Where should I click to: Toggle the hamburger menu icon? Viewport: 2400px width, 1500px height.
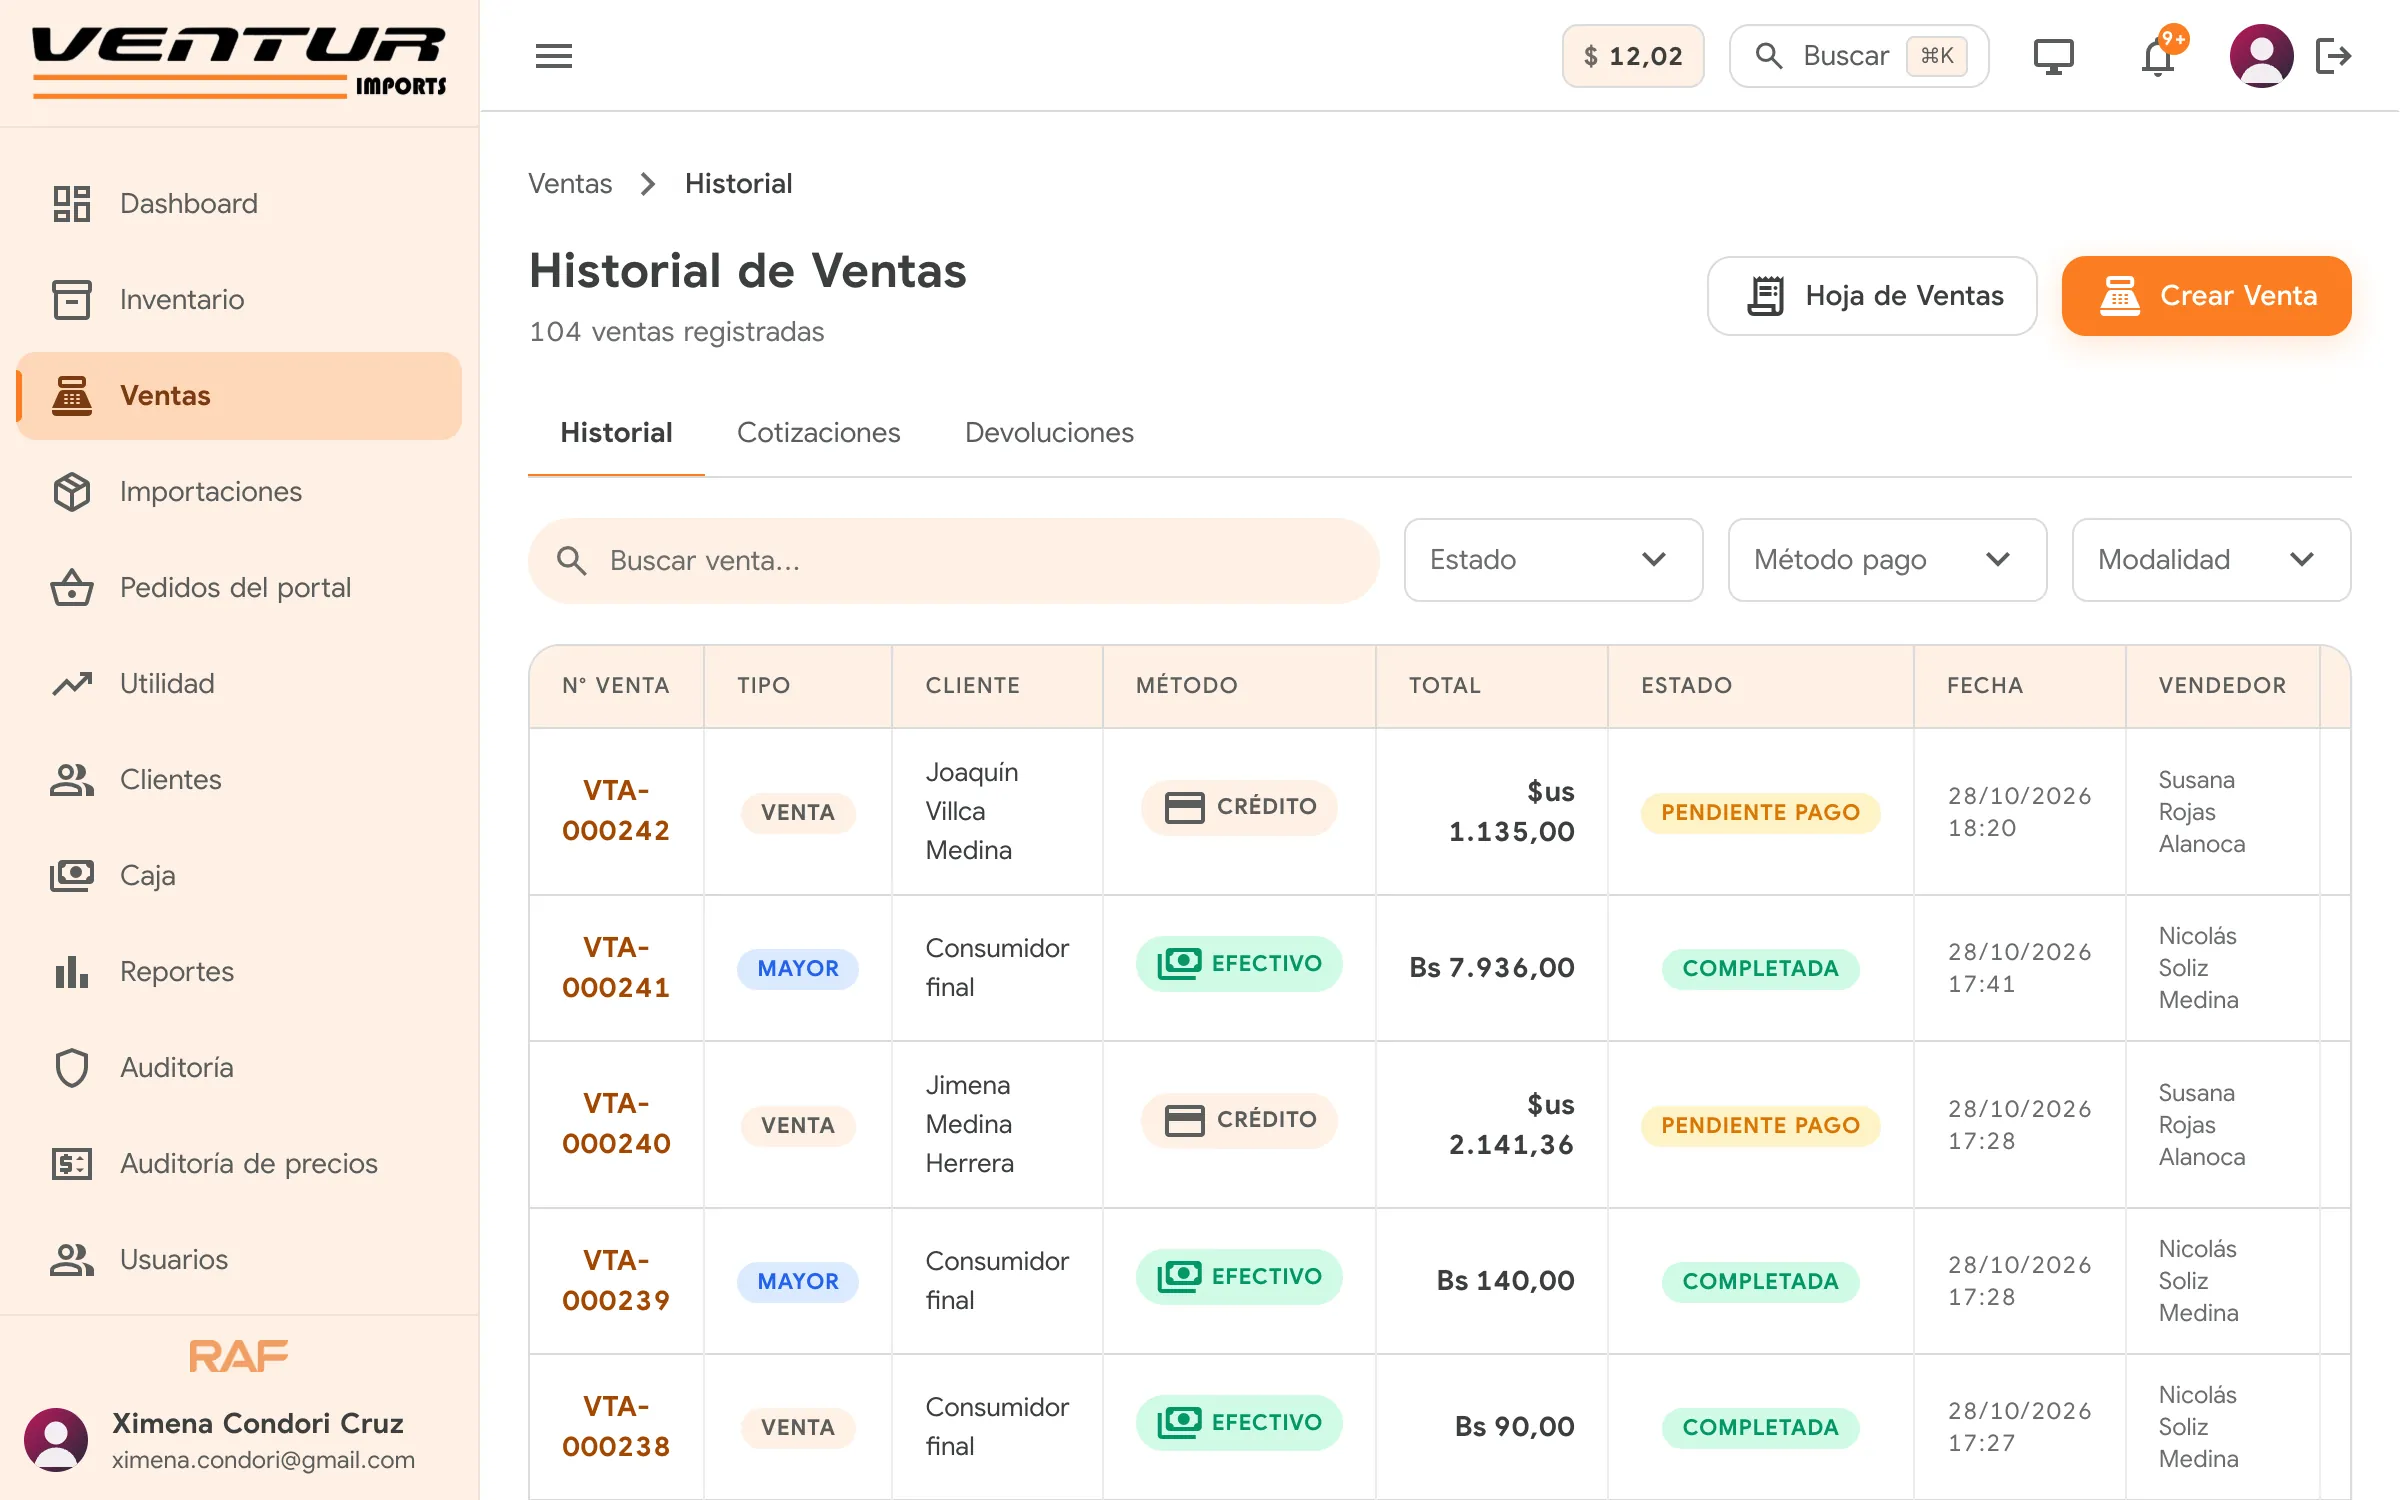[554, 56]
